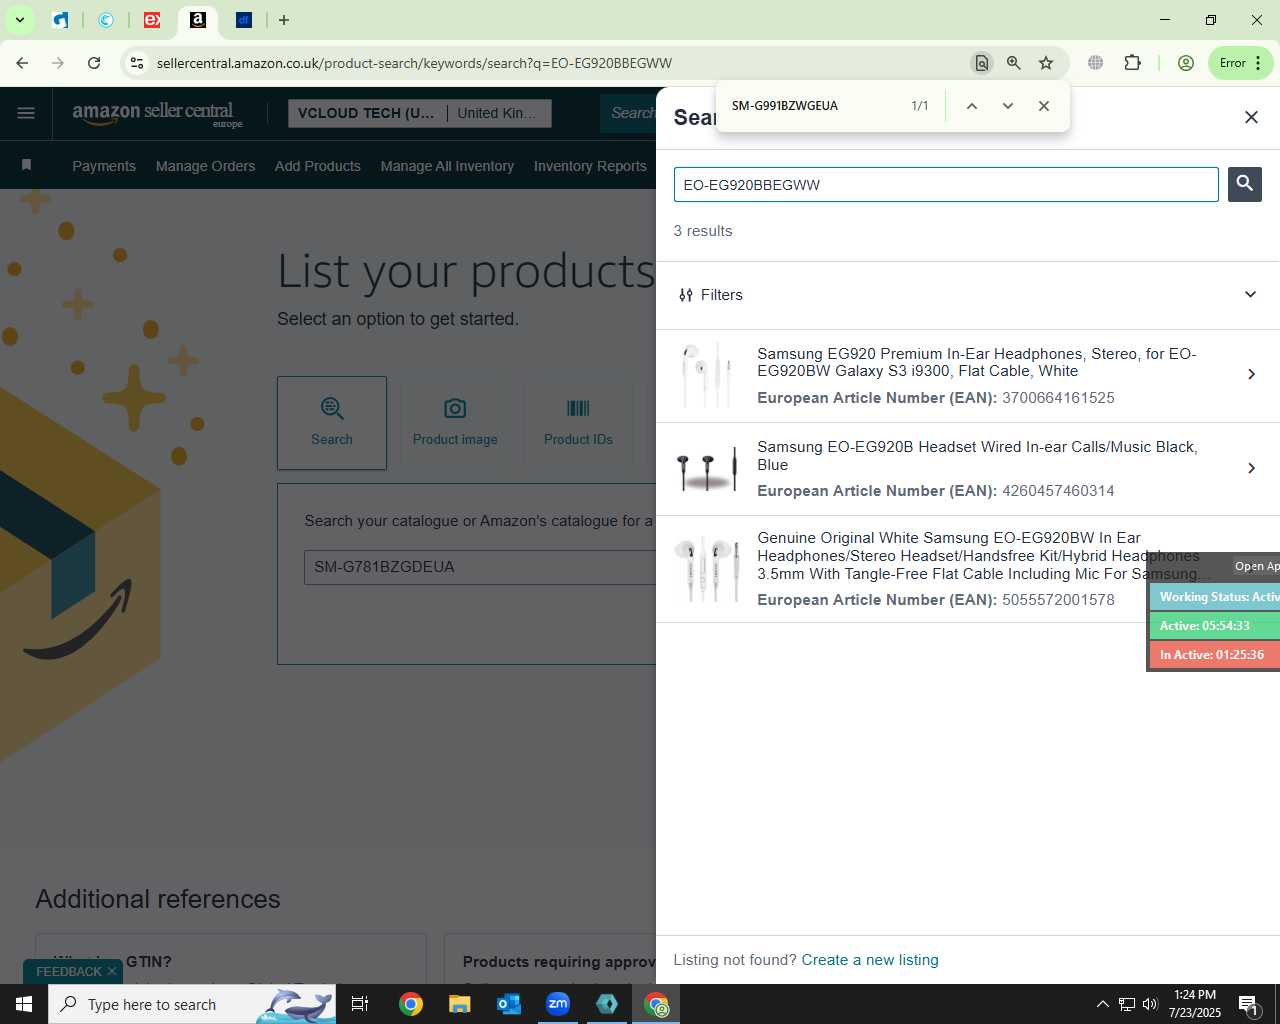
Task: Show hidden system tray icons
Action: tap(1102, 1004)
